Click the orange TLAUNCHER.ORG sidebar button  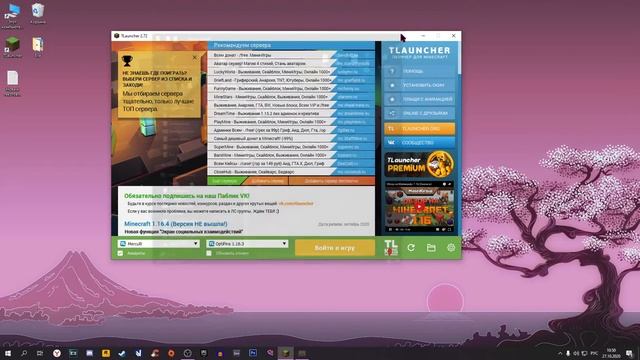[x=420, y=129]
